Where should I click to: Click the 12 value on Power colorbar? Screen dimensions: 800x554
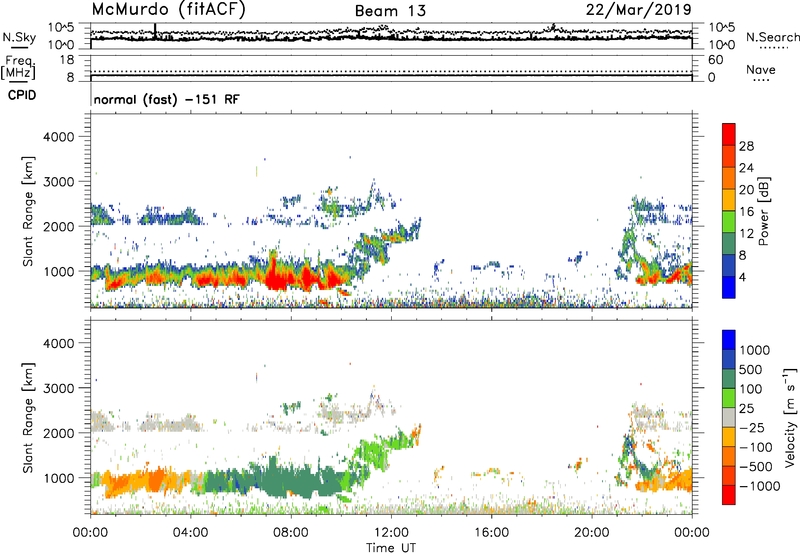point(746,234)
